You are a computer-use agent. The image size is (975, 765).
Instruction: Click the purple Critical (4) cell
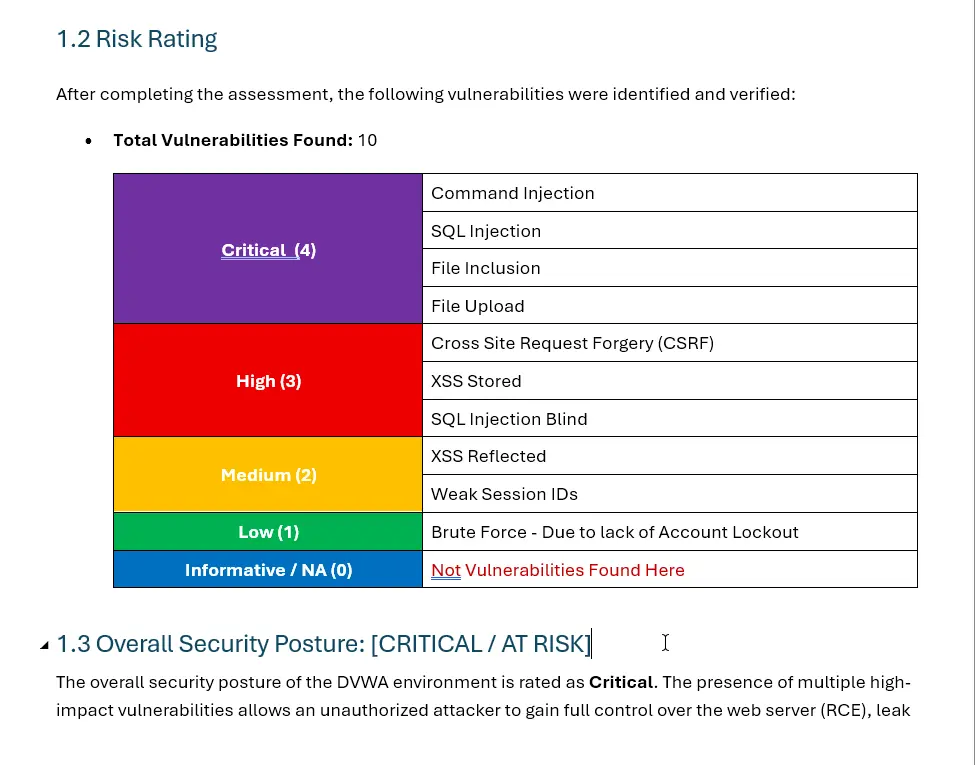268,250
